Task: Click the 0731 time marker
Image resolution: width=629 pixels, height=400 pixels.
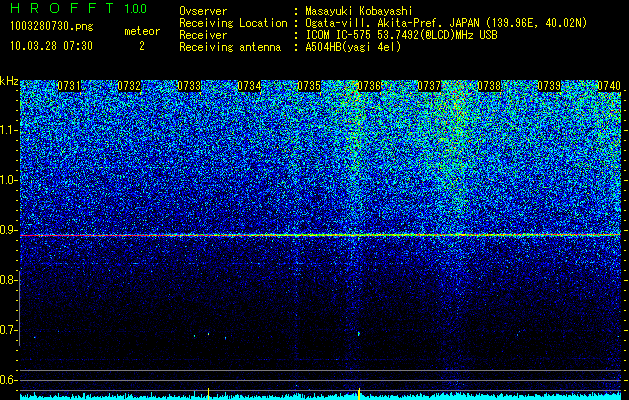Action: (69, 86)
